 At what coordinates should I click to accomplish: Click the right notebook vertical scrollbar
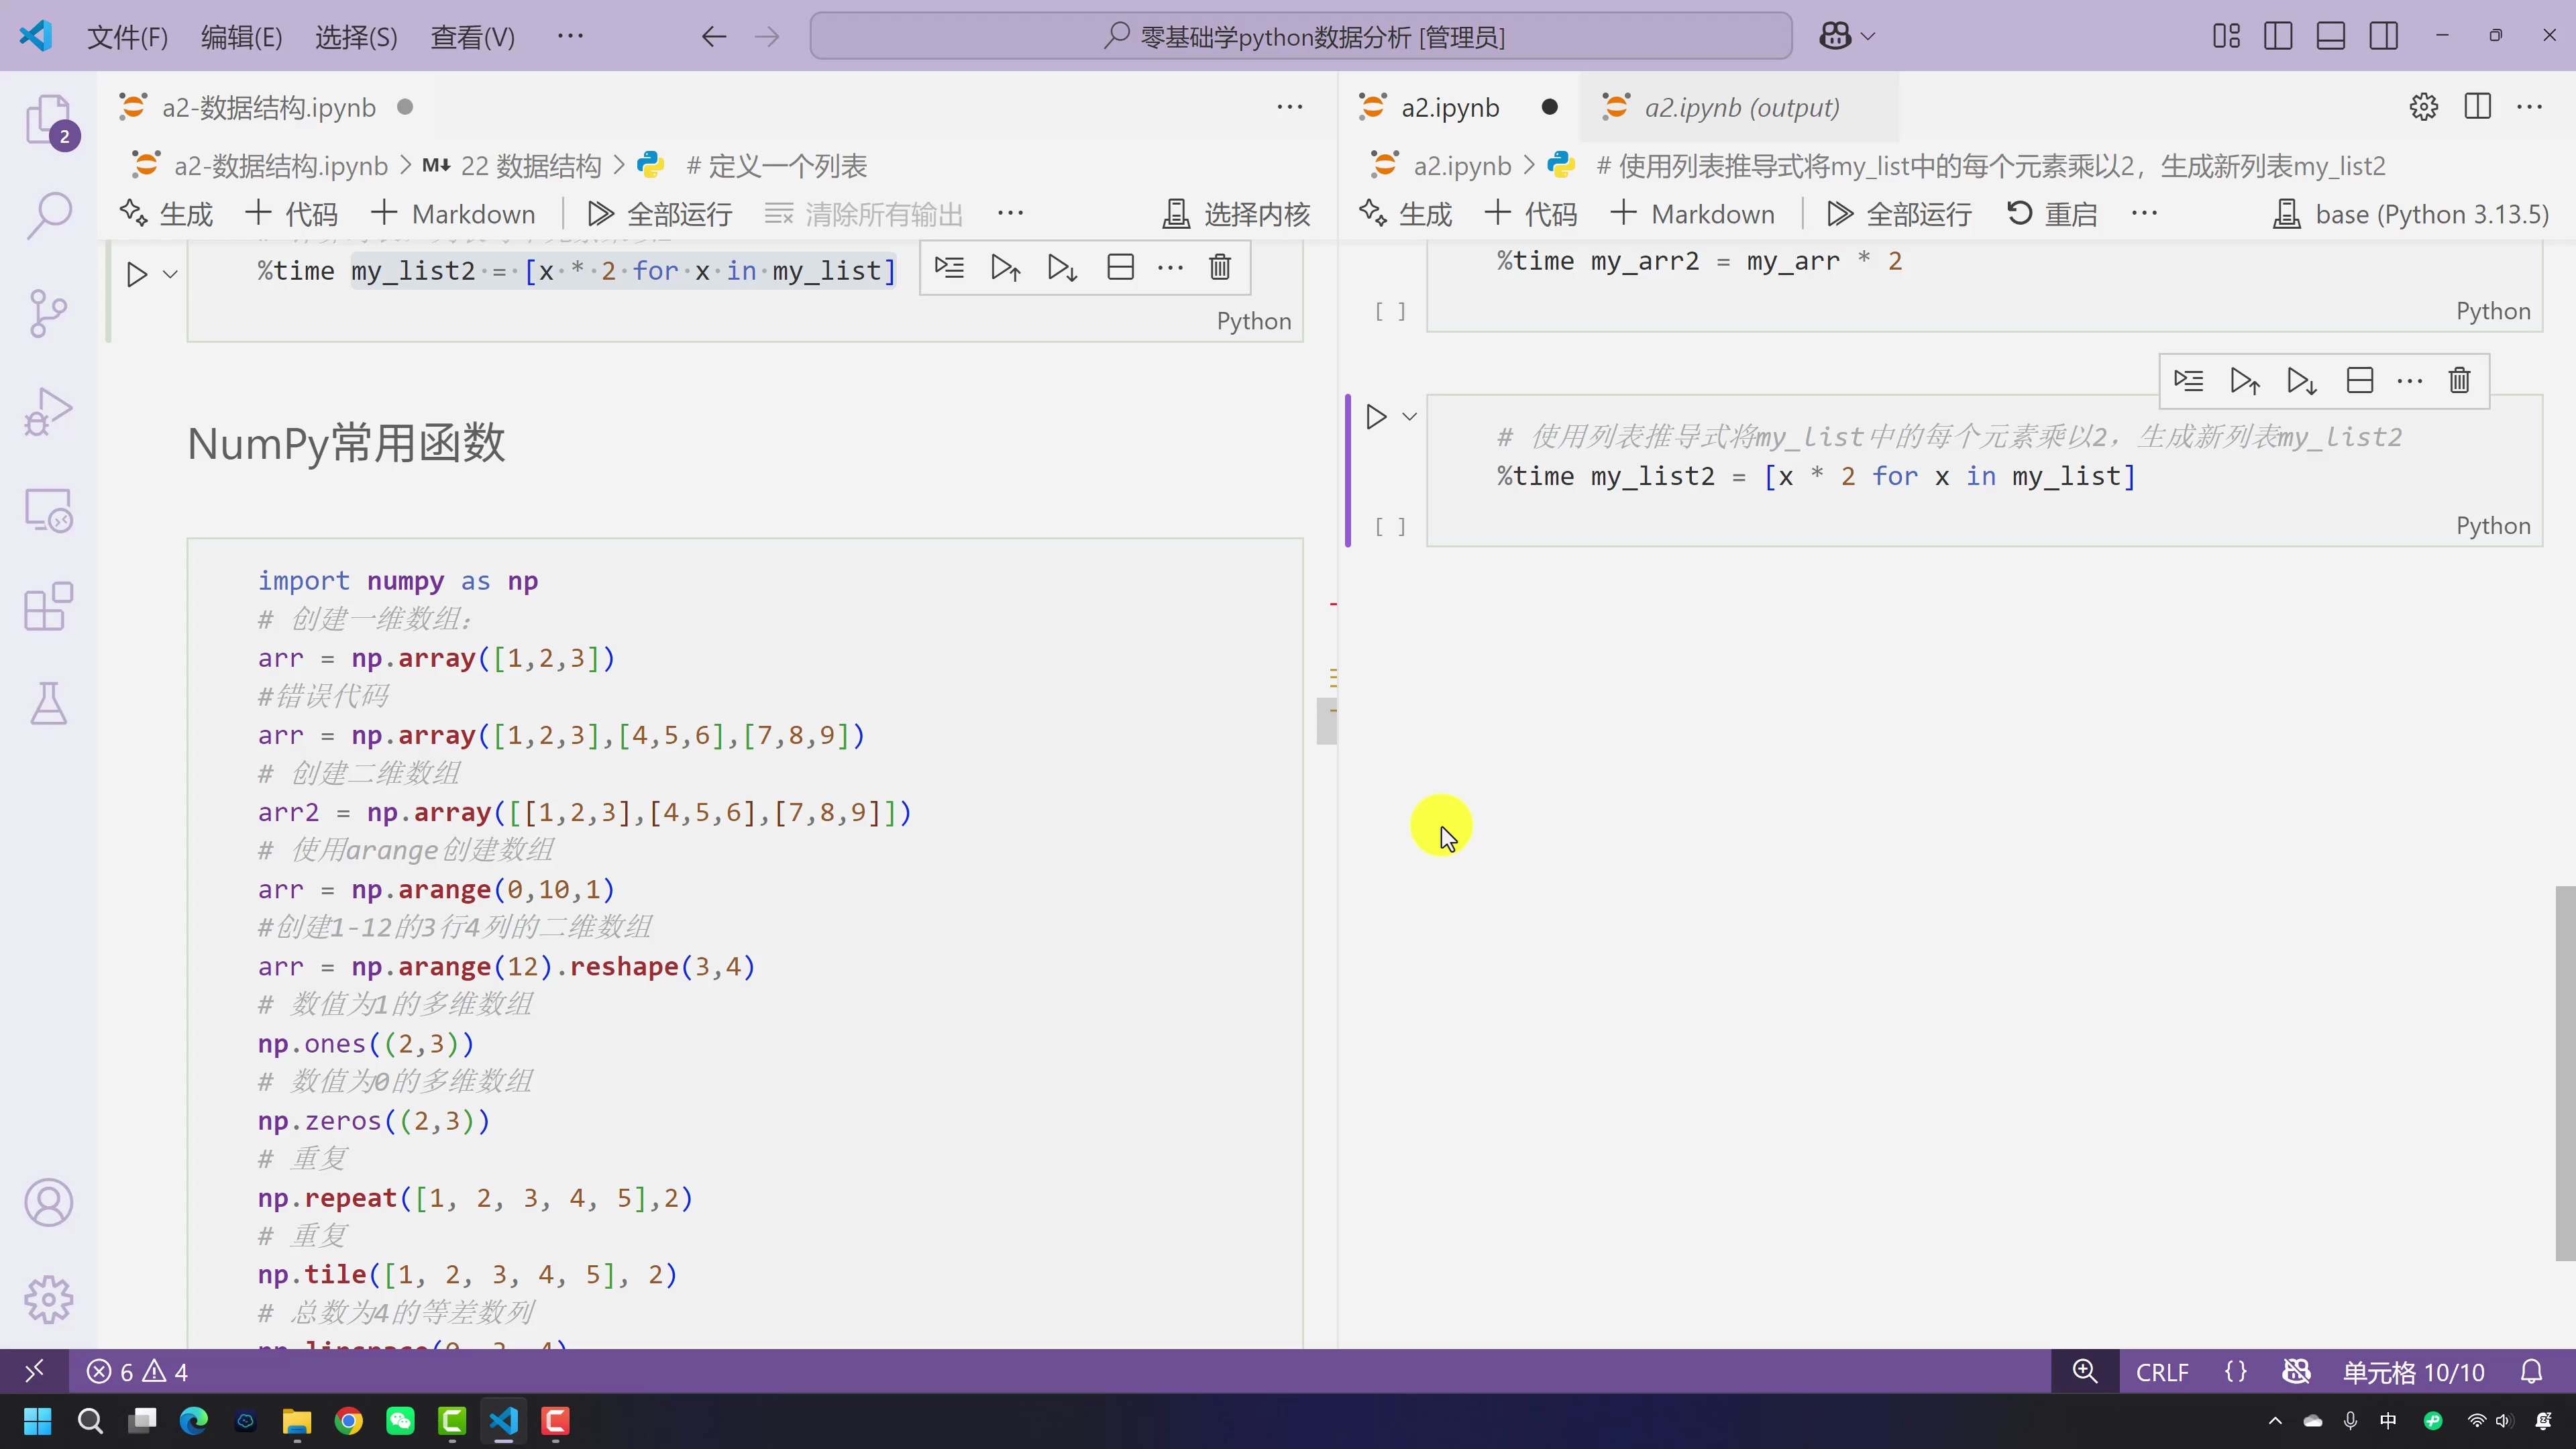(2565, 1072)
